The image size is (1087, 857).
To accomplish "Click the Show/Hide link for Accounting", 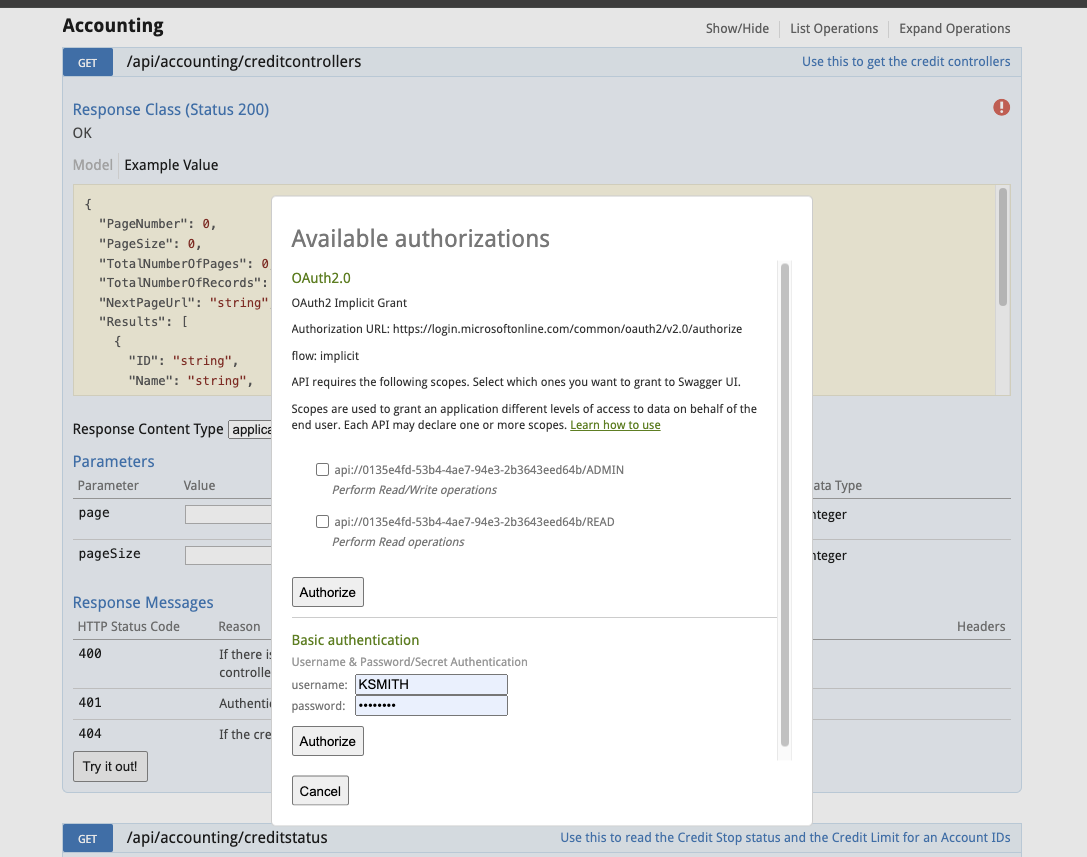I will [x=737, y=28].
